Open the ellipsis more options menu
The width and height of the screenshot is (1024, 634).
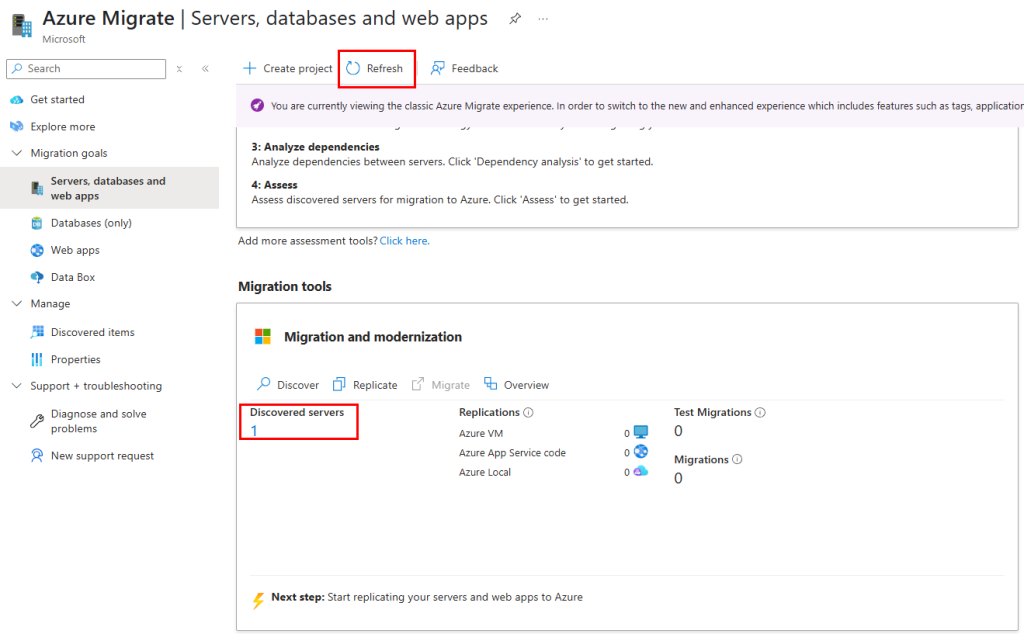(x=543, y=19)
